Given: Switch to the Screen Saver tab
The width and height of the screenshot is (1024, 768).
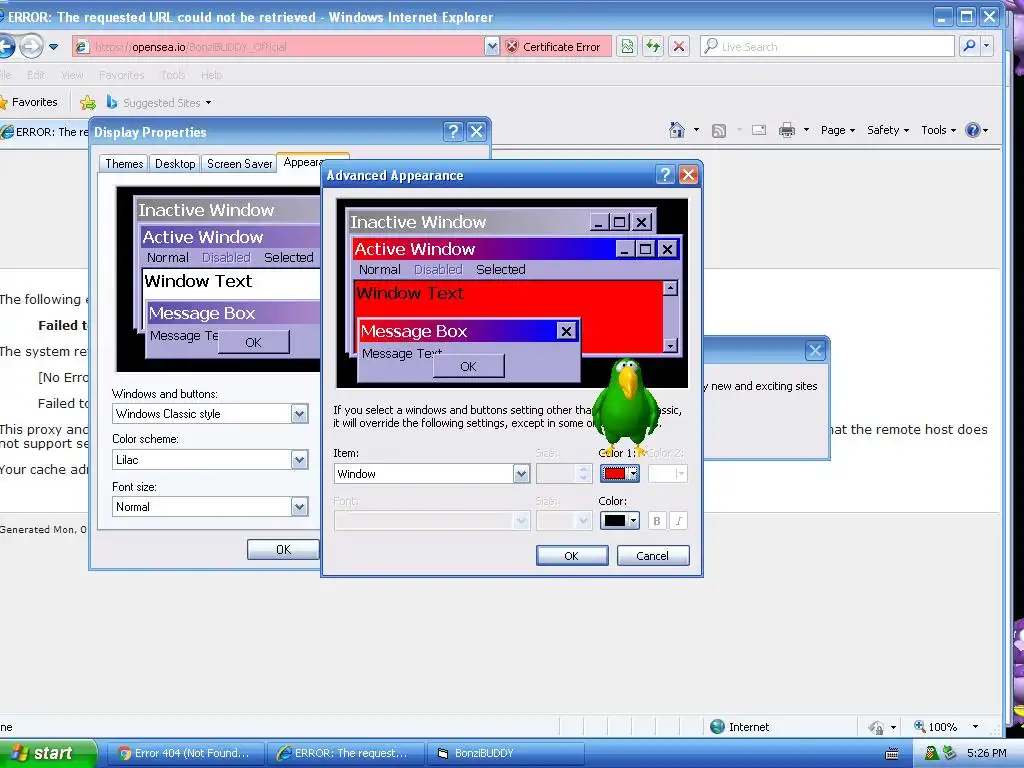Looking at the screenshot, I should pyautogui.click(x=240, y=164).
